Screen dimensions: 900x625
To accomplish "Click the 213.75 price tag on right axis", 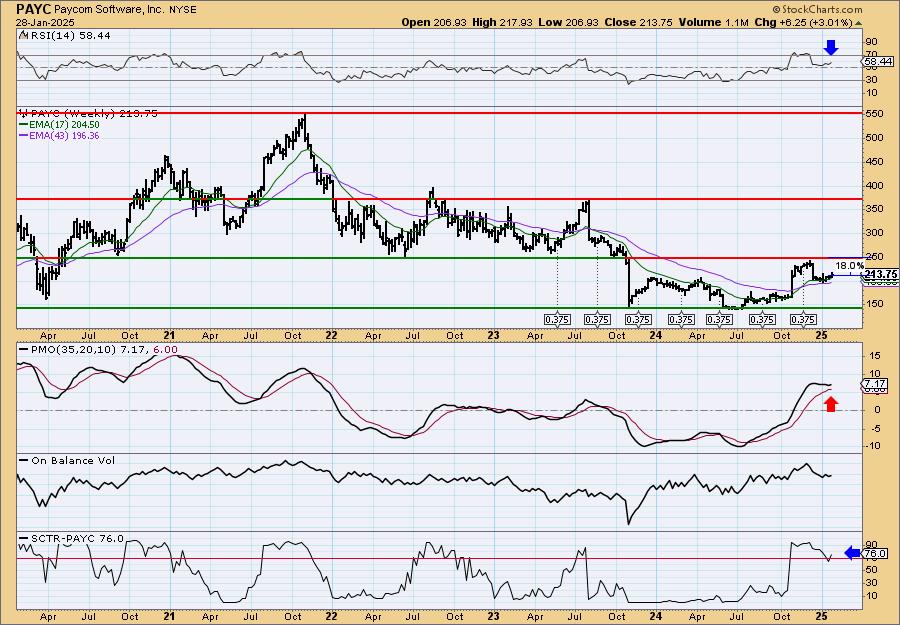I will pyautogui.click(x=880, y=274).
